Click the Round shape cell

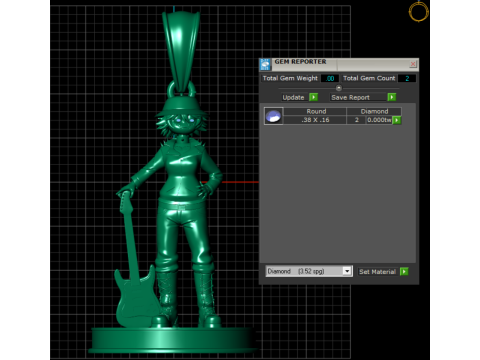coord(315,111)
